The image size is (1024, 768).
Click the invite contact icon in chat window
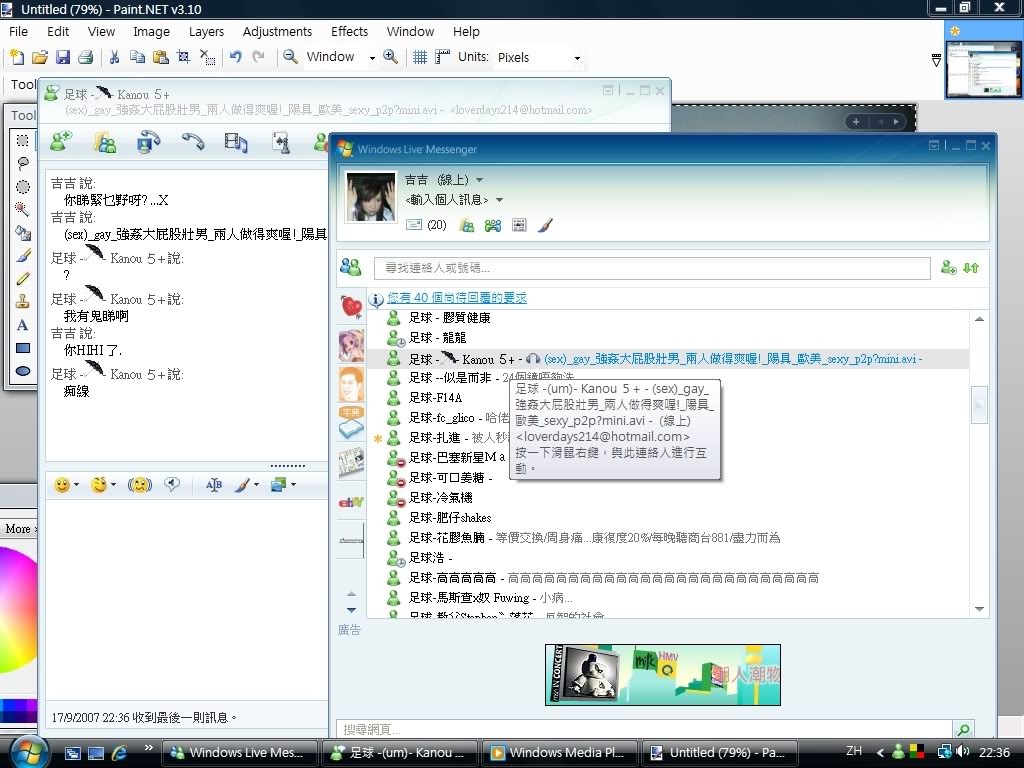point(61,141)
